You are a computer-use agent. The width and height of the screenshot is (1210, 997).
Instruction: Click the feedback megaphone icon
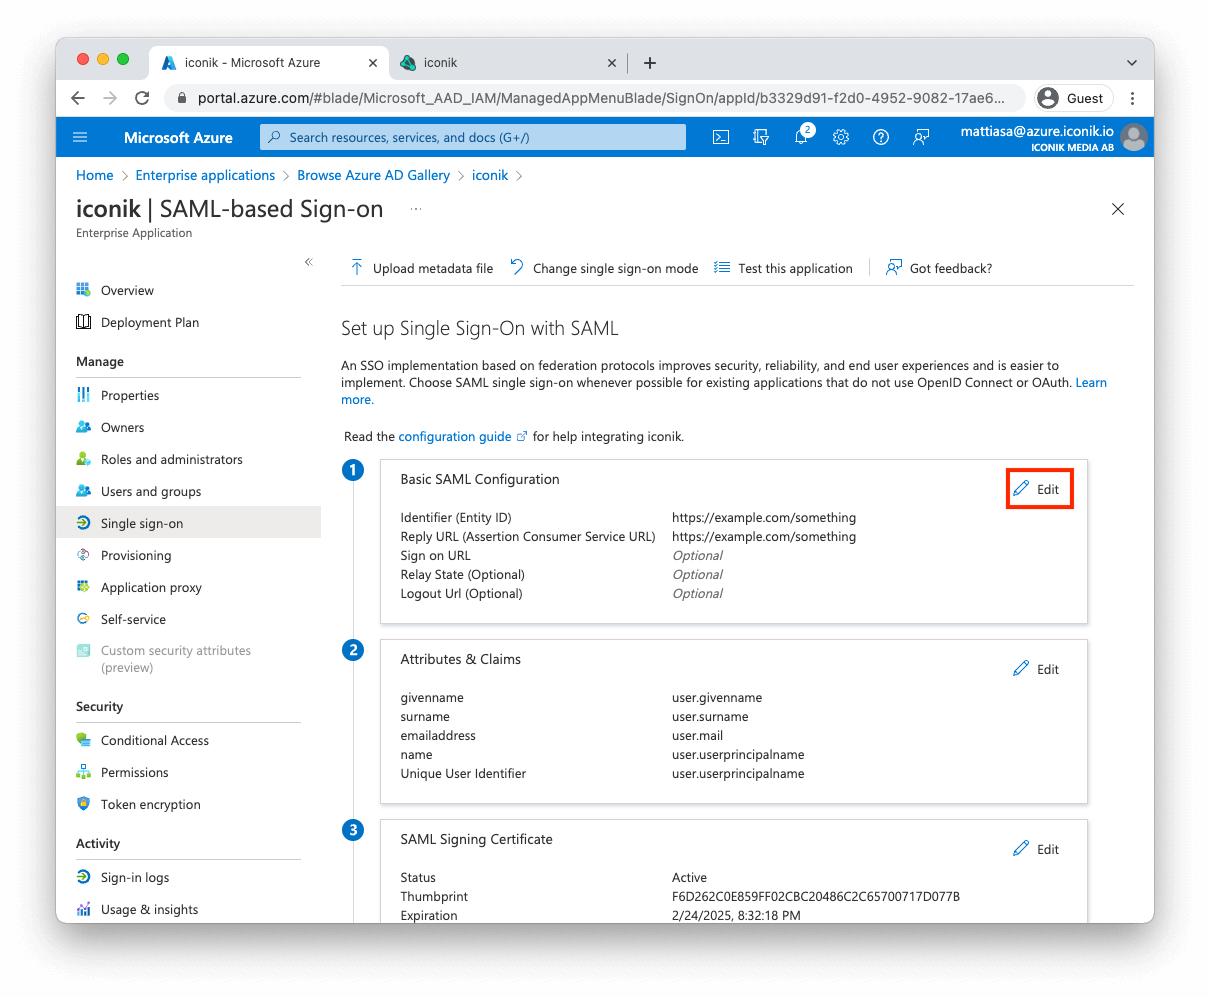pos(921,137)
